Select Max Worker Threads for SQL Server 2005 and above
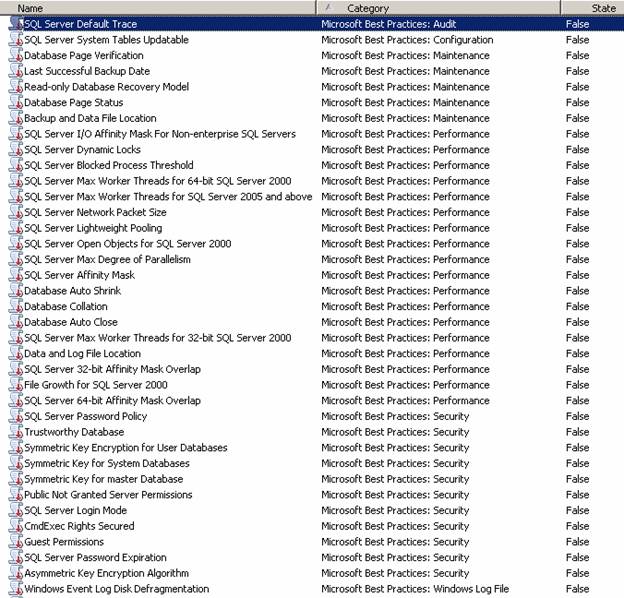 click(168, 197)
